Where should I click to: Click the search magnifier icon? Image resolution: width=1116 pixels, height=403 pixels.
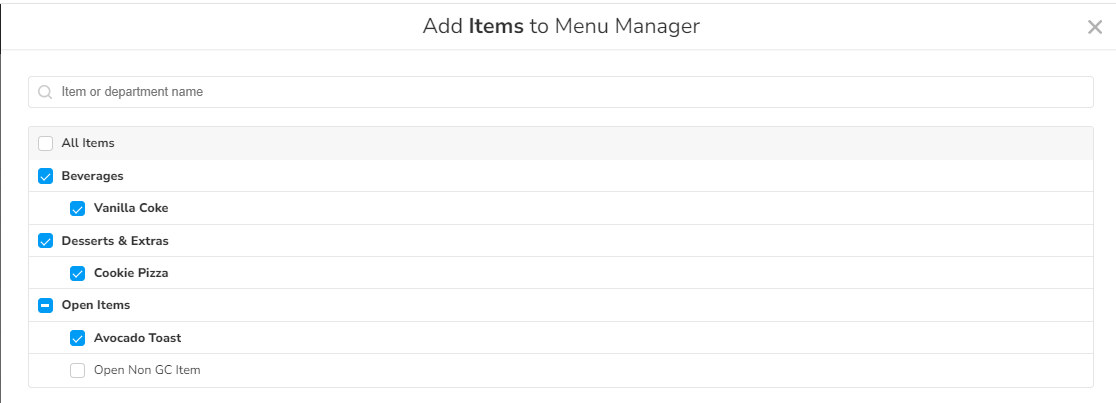point(45,92)
